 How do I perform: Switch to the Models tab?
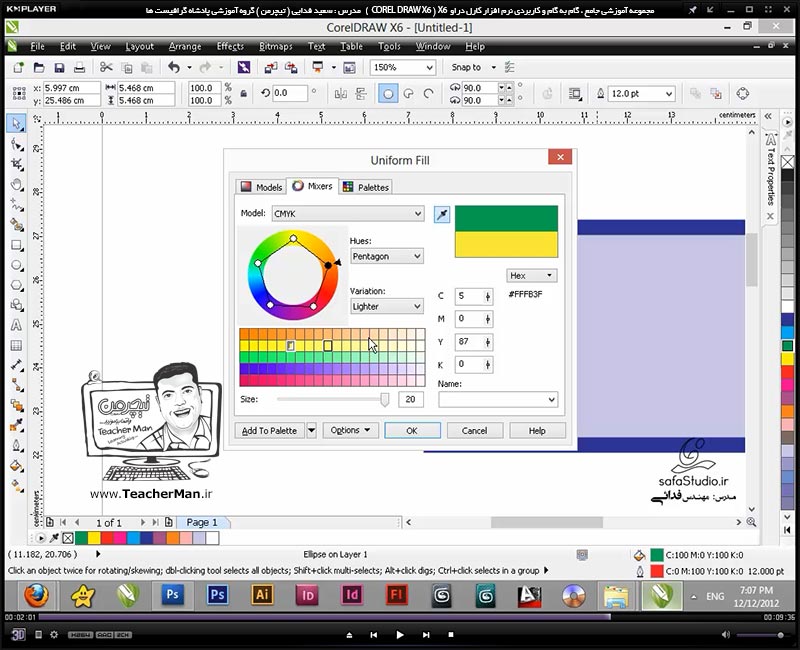tap(261, 187)
